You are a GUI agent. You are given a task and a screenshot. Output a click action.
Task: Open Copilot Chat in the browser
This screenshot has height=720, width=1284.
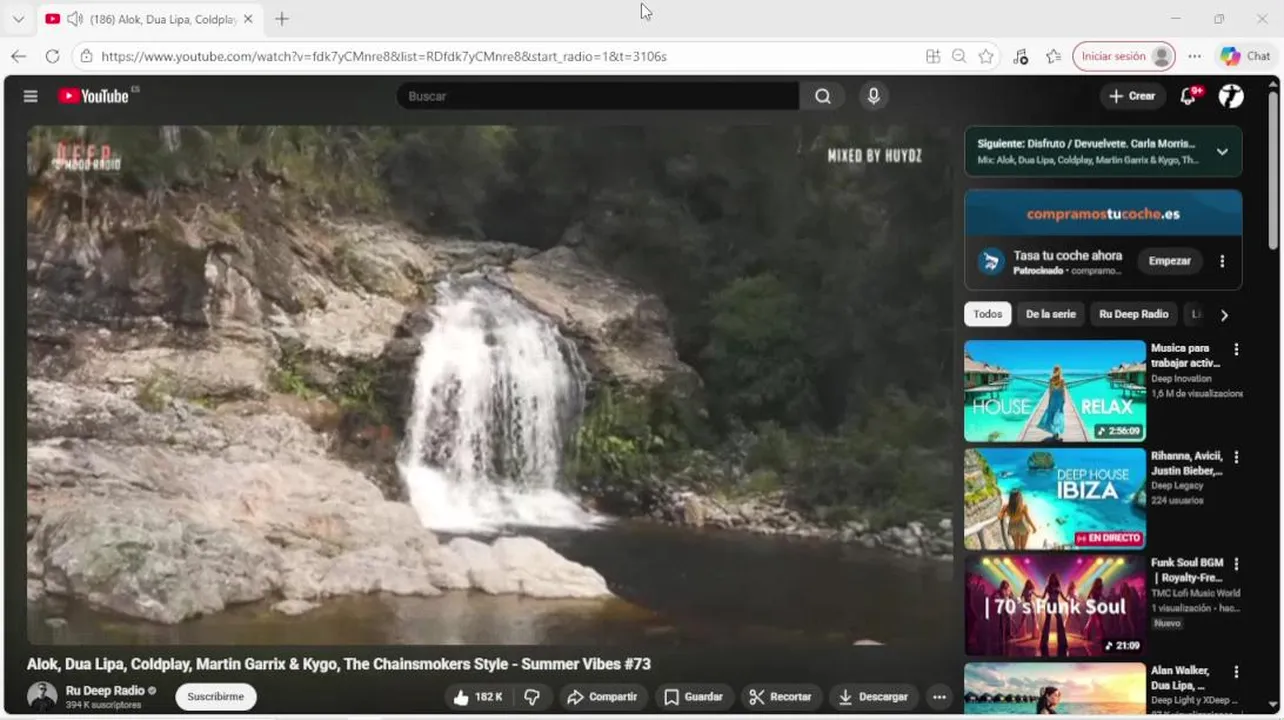click(x=1245, y=56)
